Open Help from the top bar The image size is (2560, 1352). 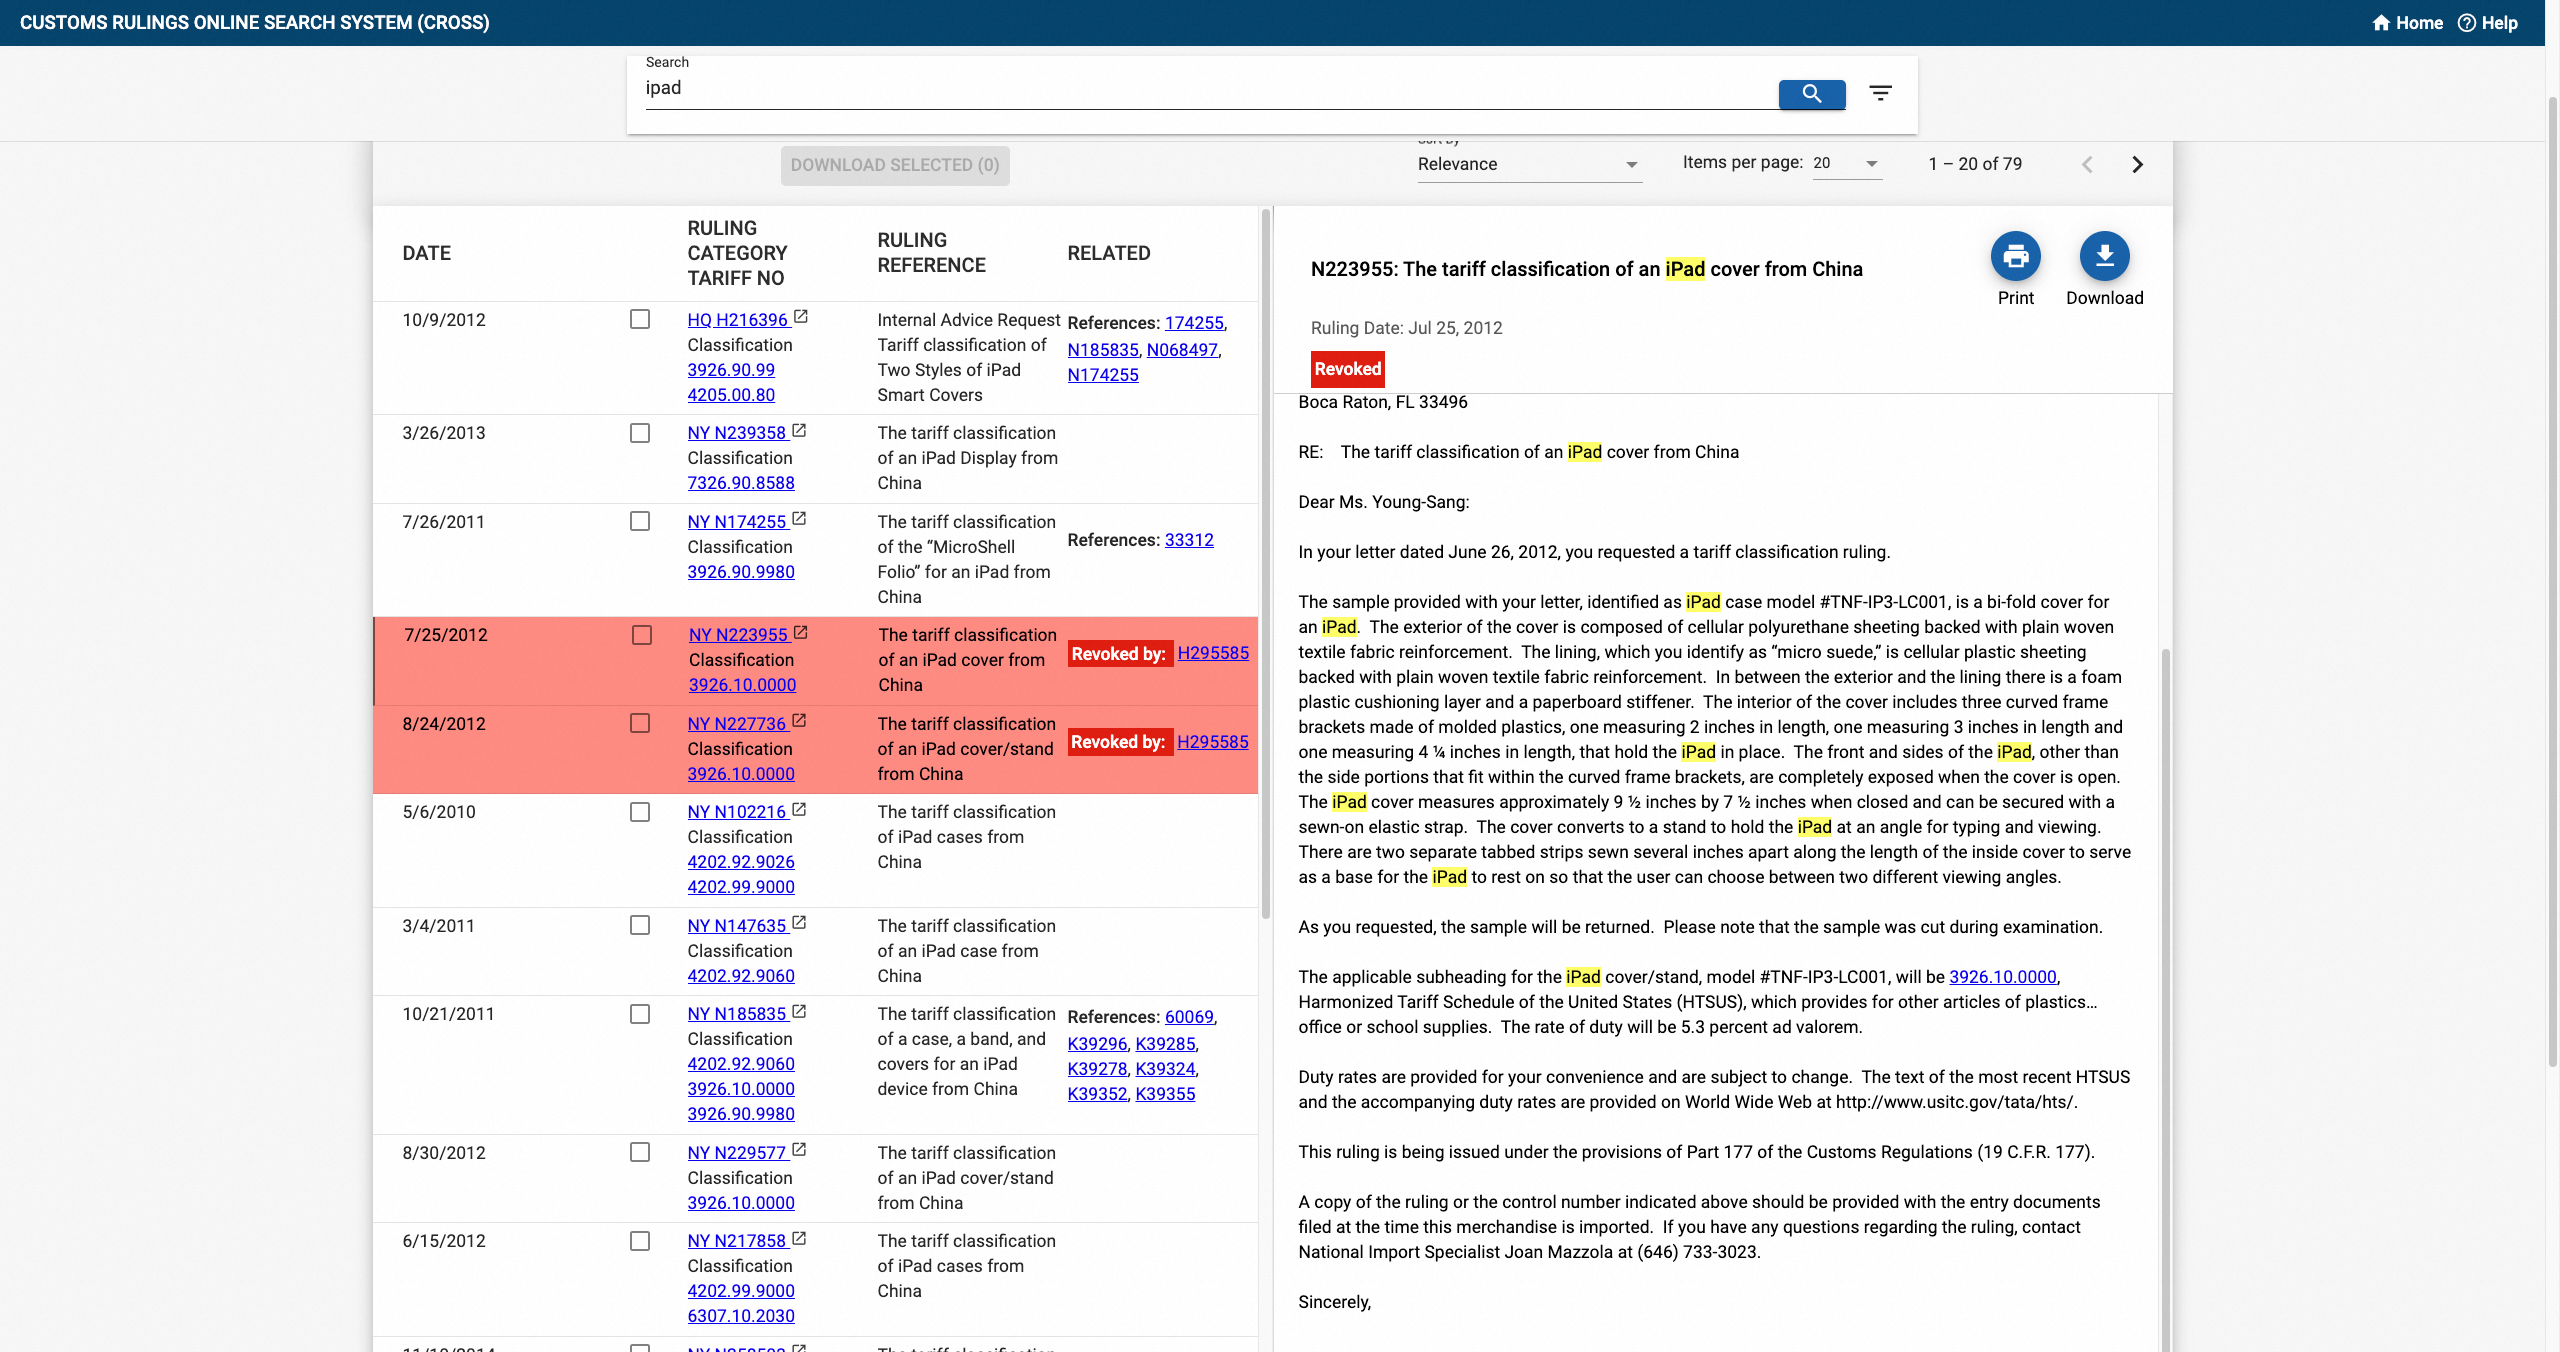tap(2488, 23)
